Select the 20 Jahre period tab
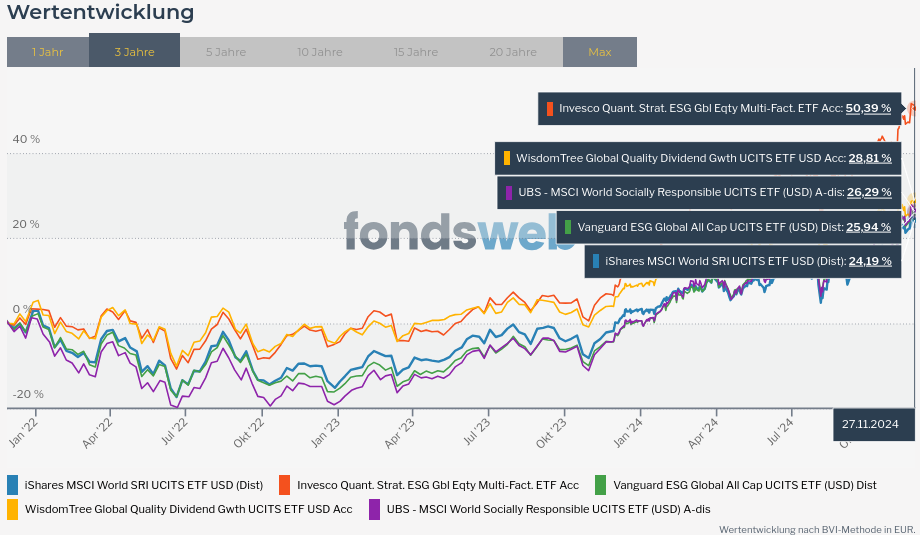This screenshot has width=920, height=535. pos(512,52)
